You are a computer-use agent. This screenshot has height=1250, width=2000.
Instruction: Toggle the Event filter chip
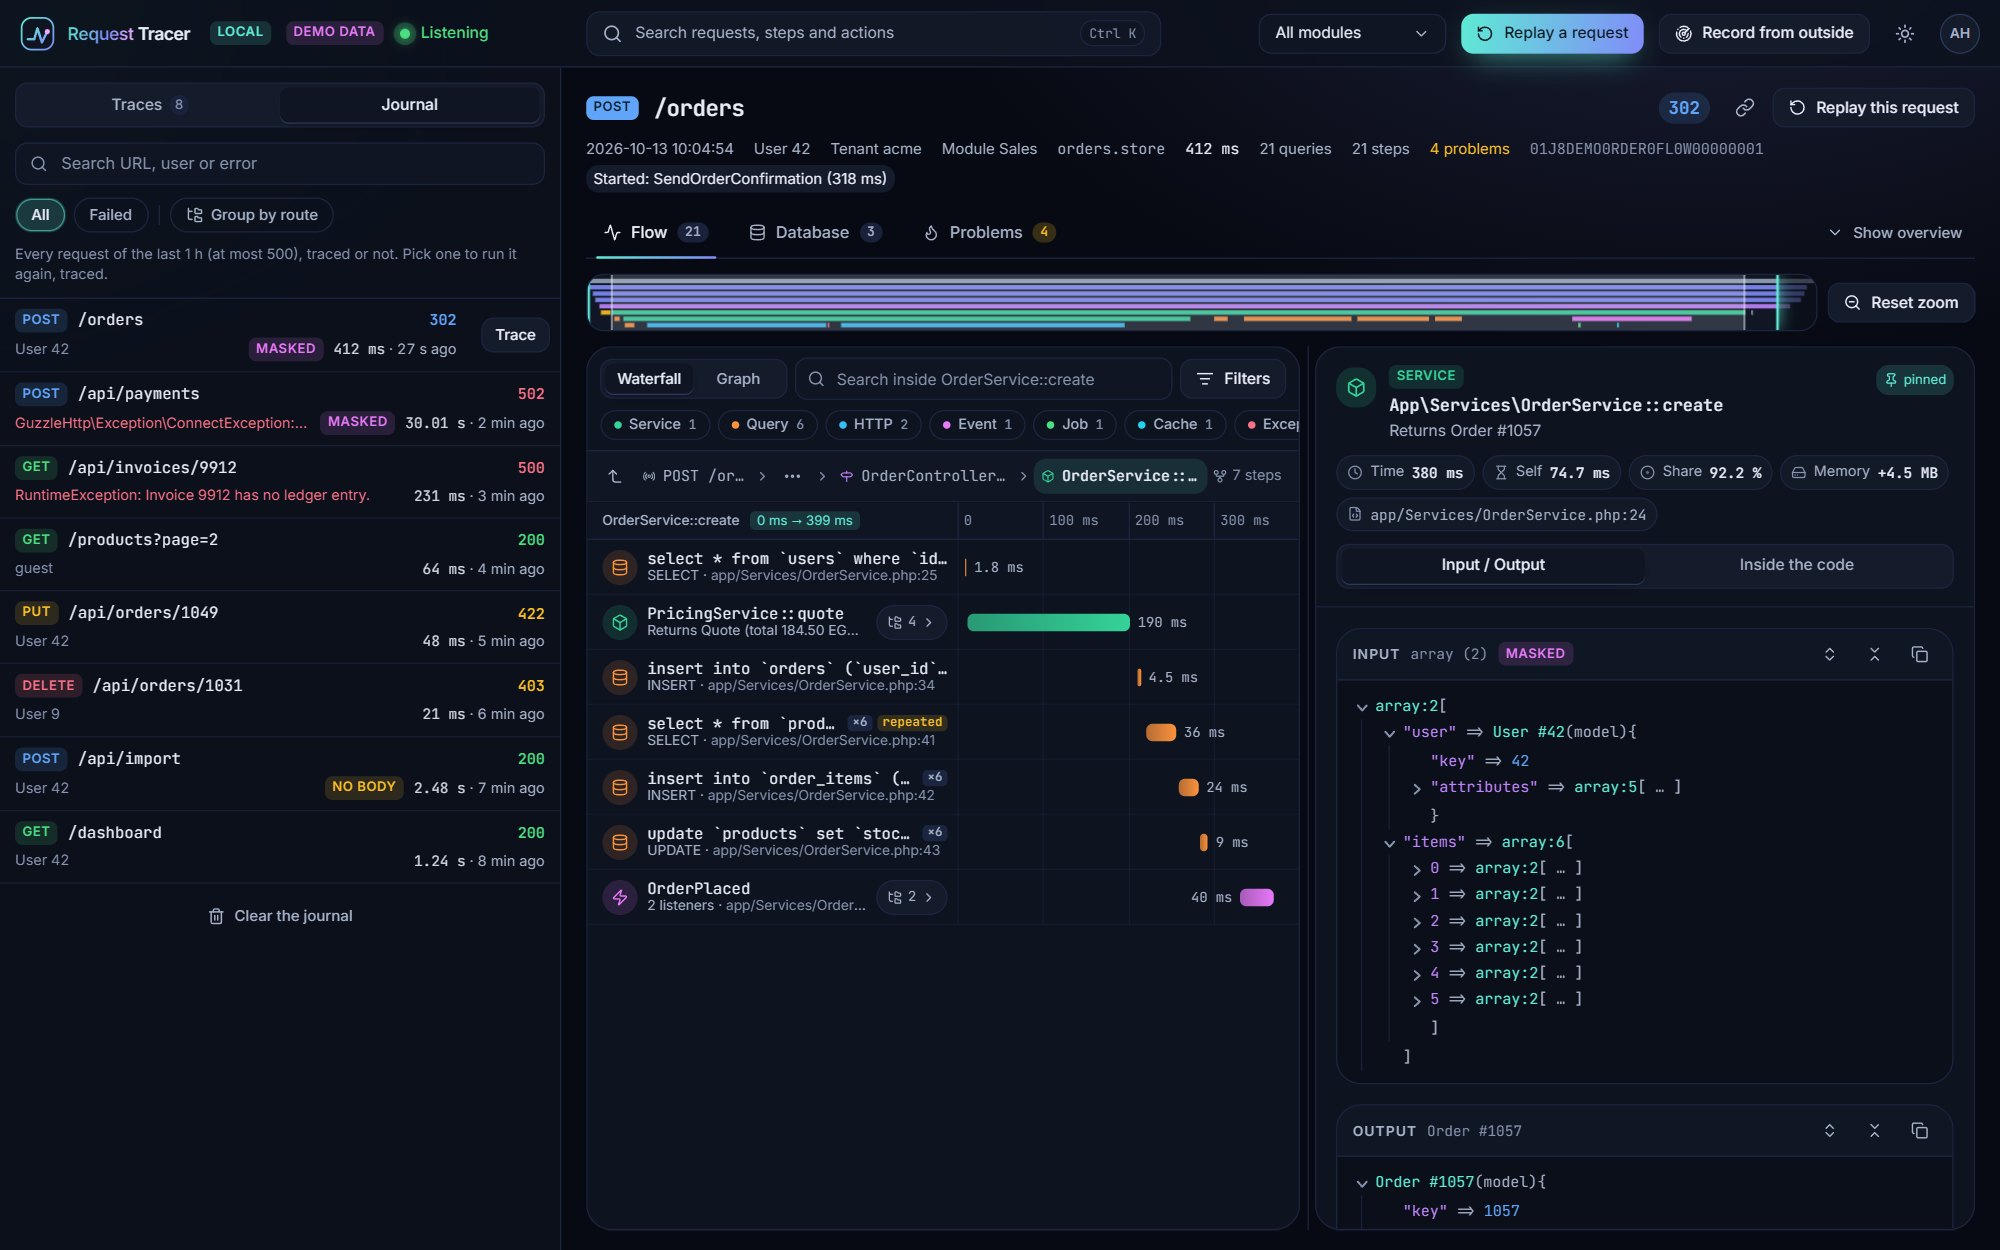(977, 424)
